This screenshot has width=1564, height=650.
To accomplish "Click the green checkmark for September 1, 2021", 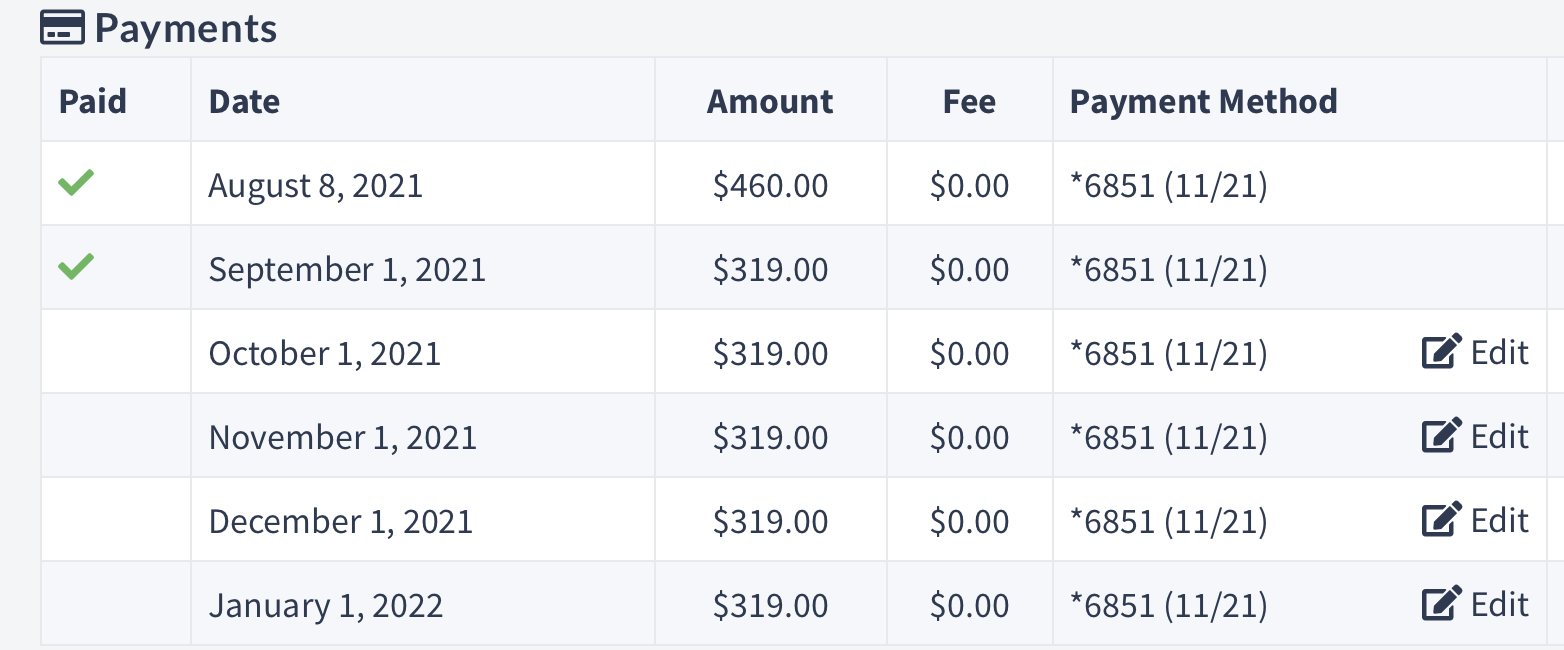I will [x=76, y=268].
